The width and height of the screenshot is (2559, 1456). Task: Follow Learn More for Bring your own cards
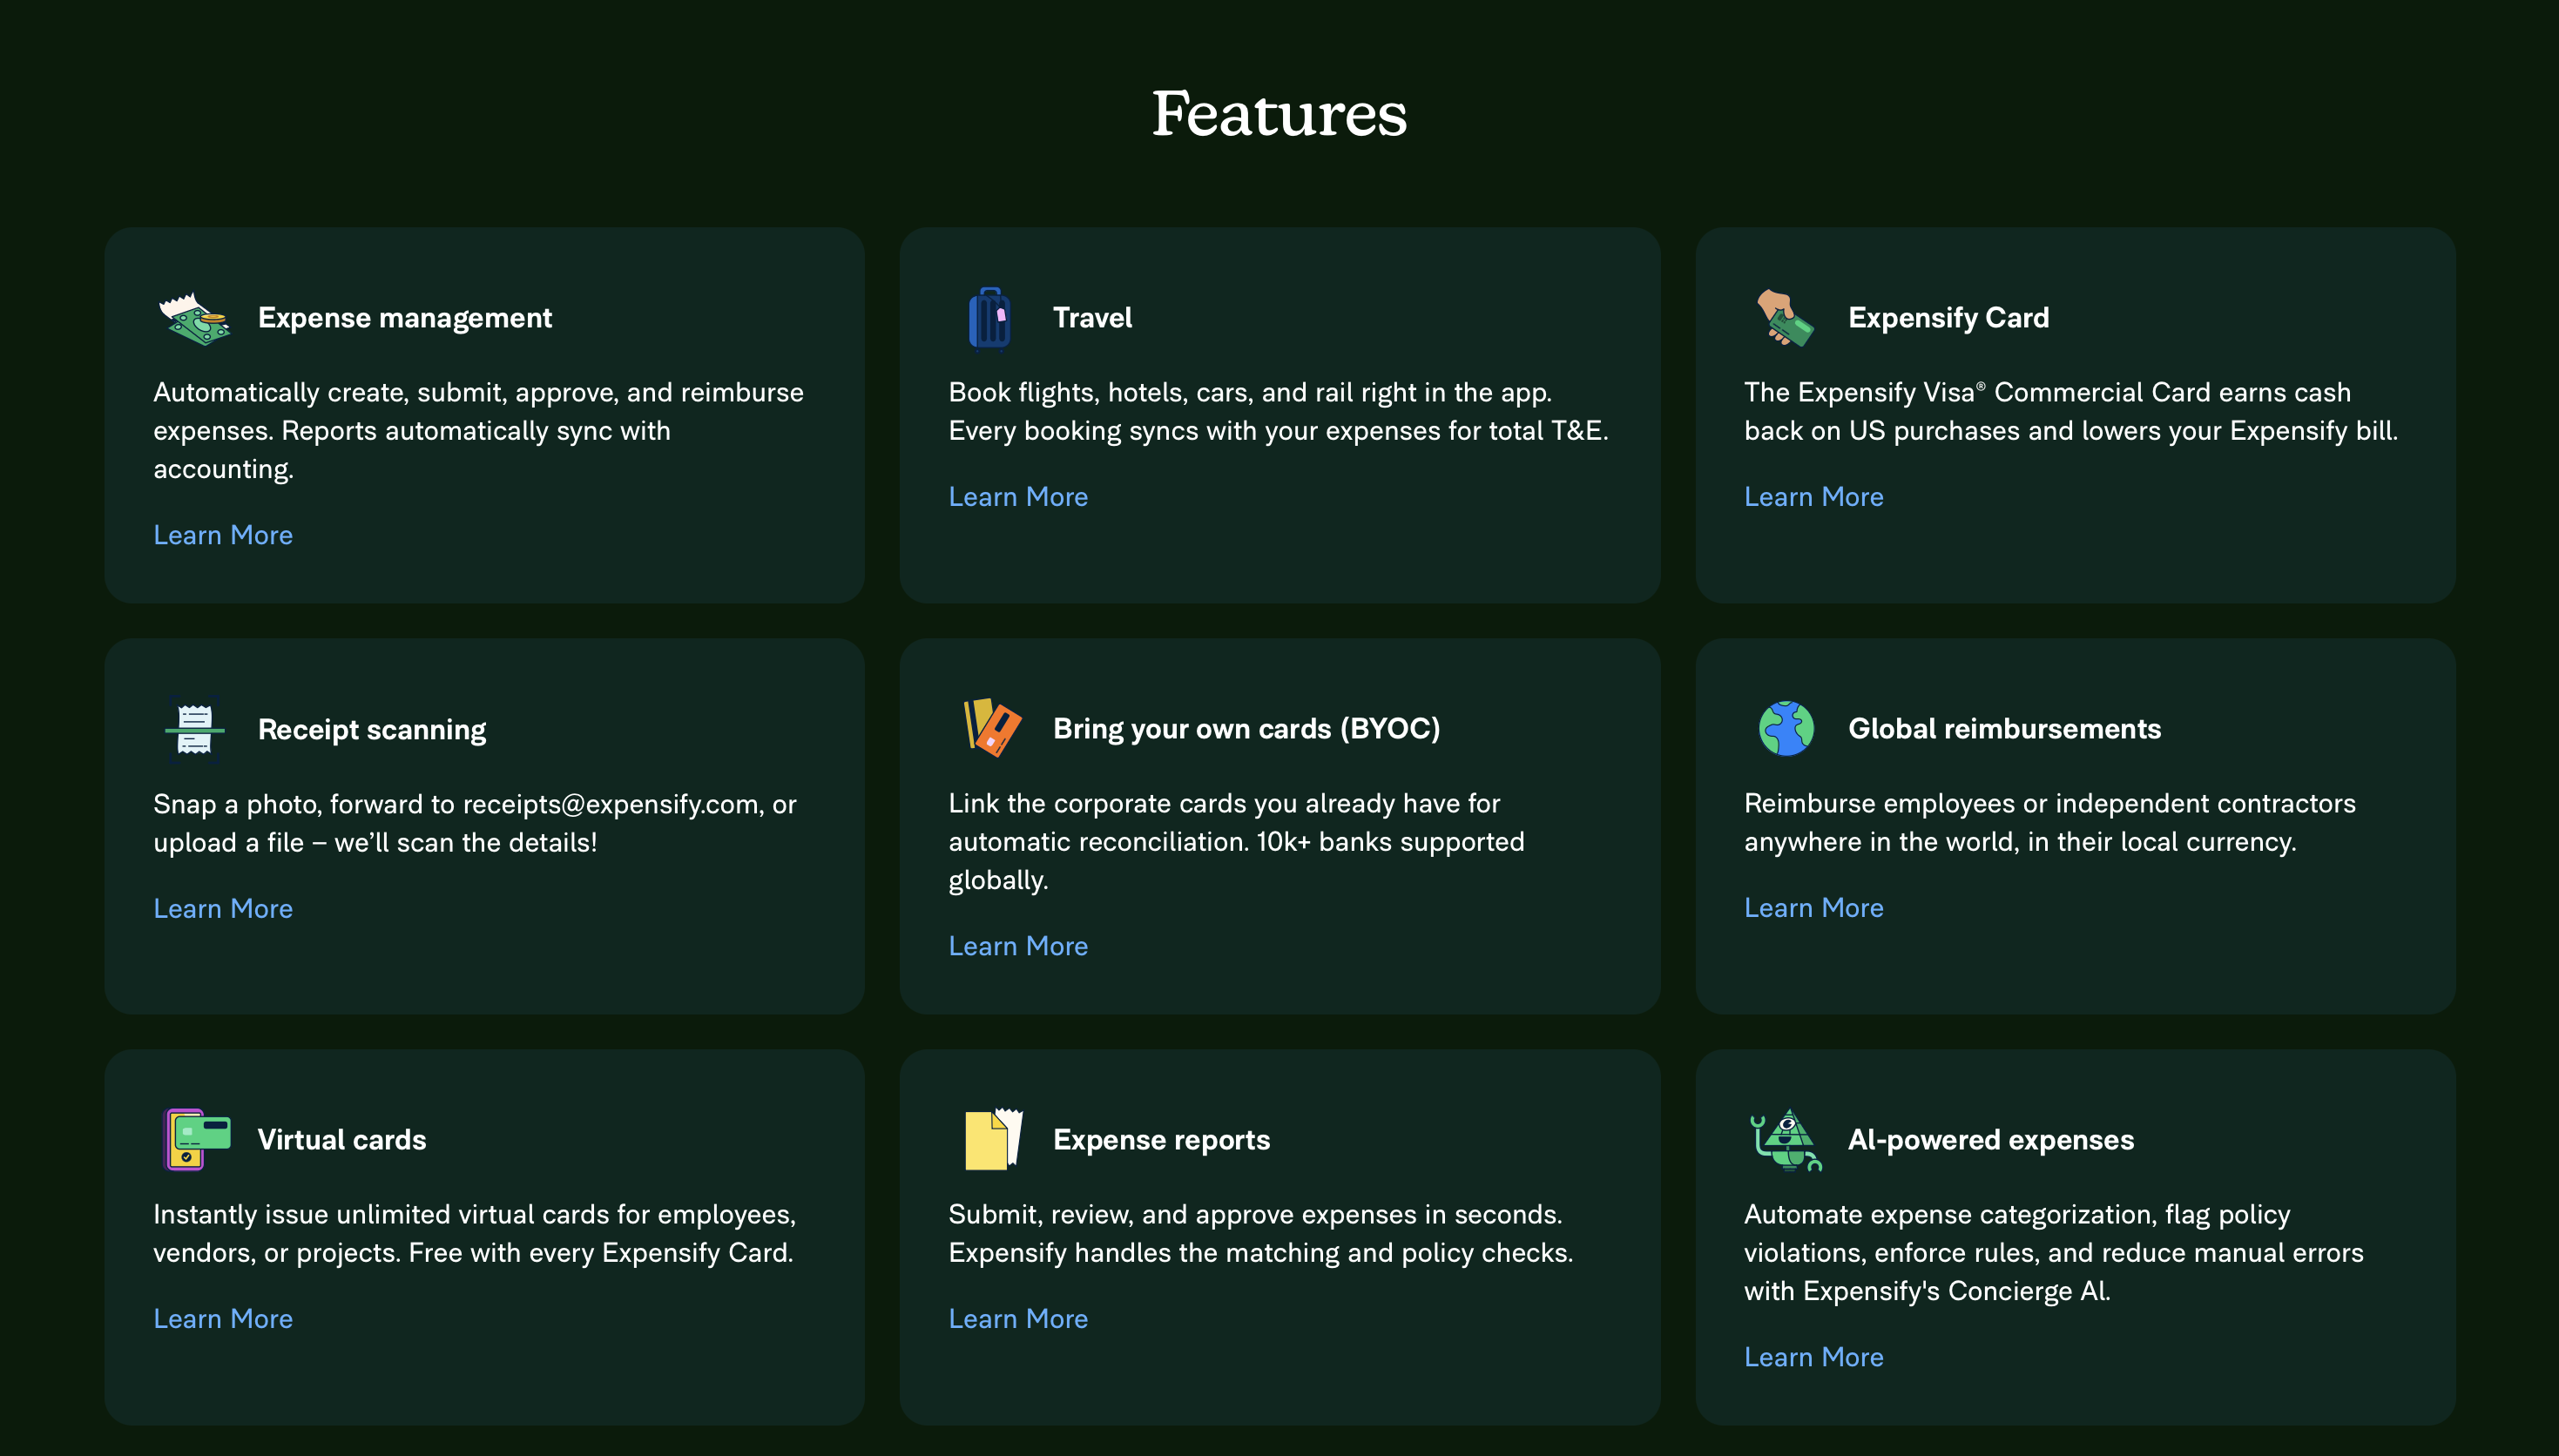[1018, 946]
